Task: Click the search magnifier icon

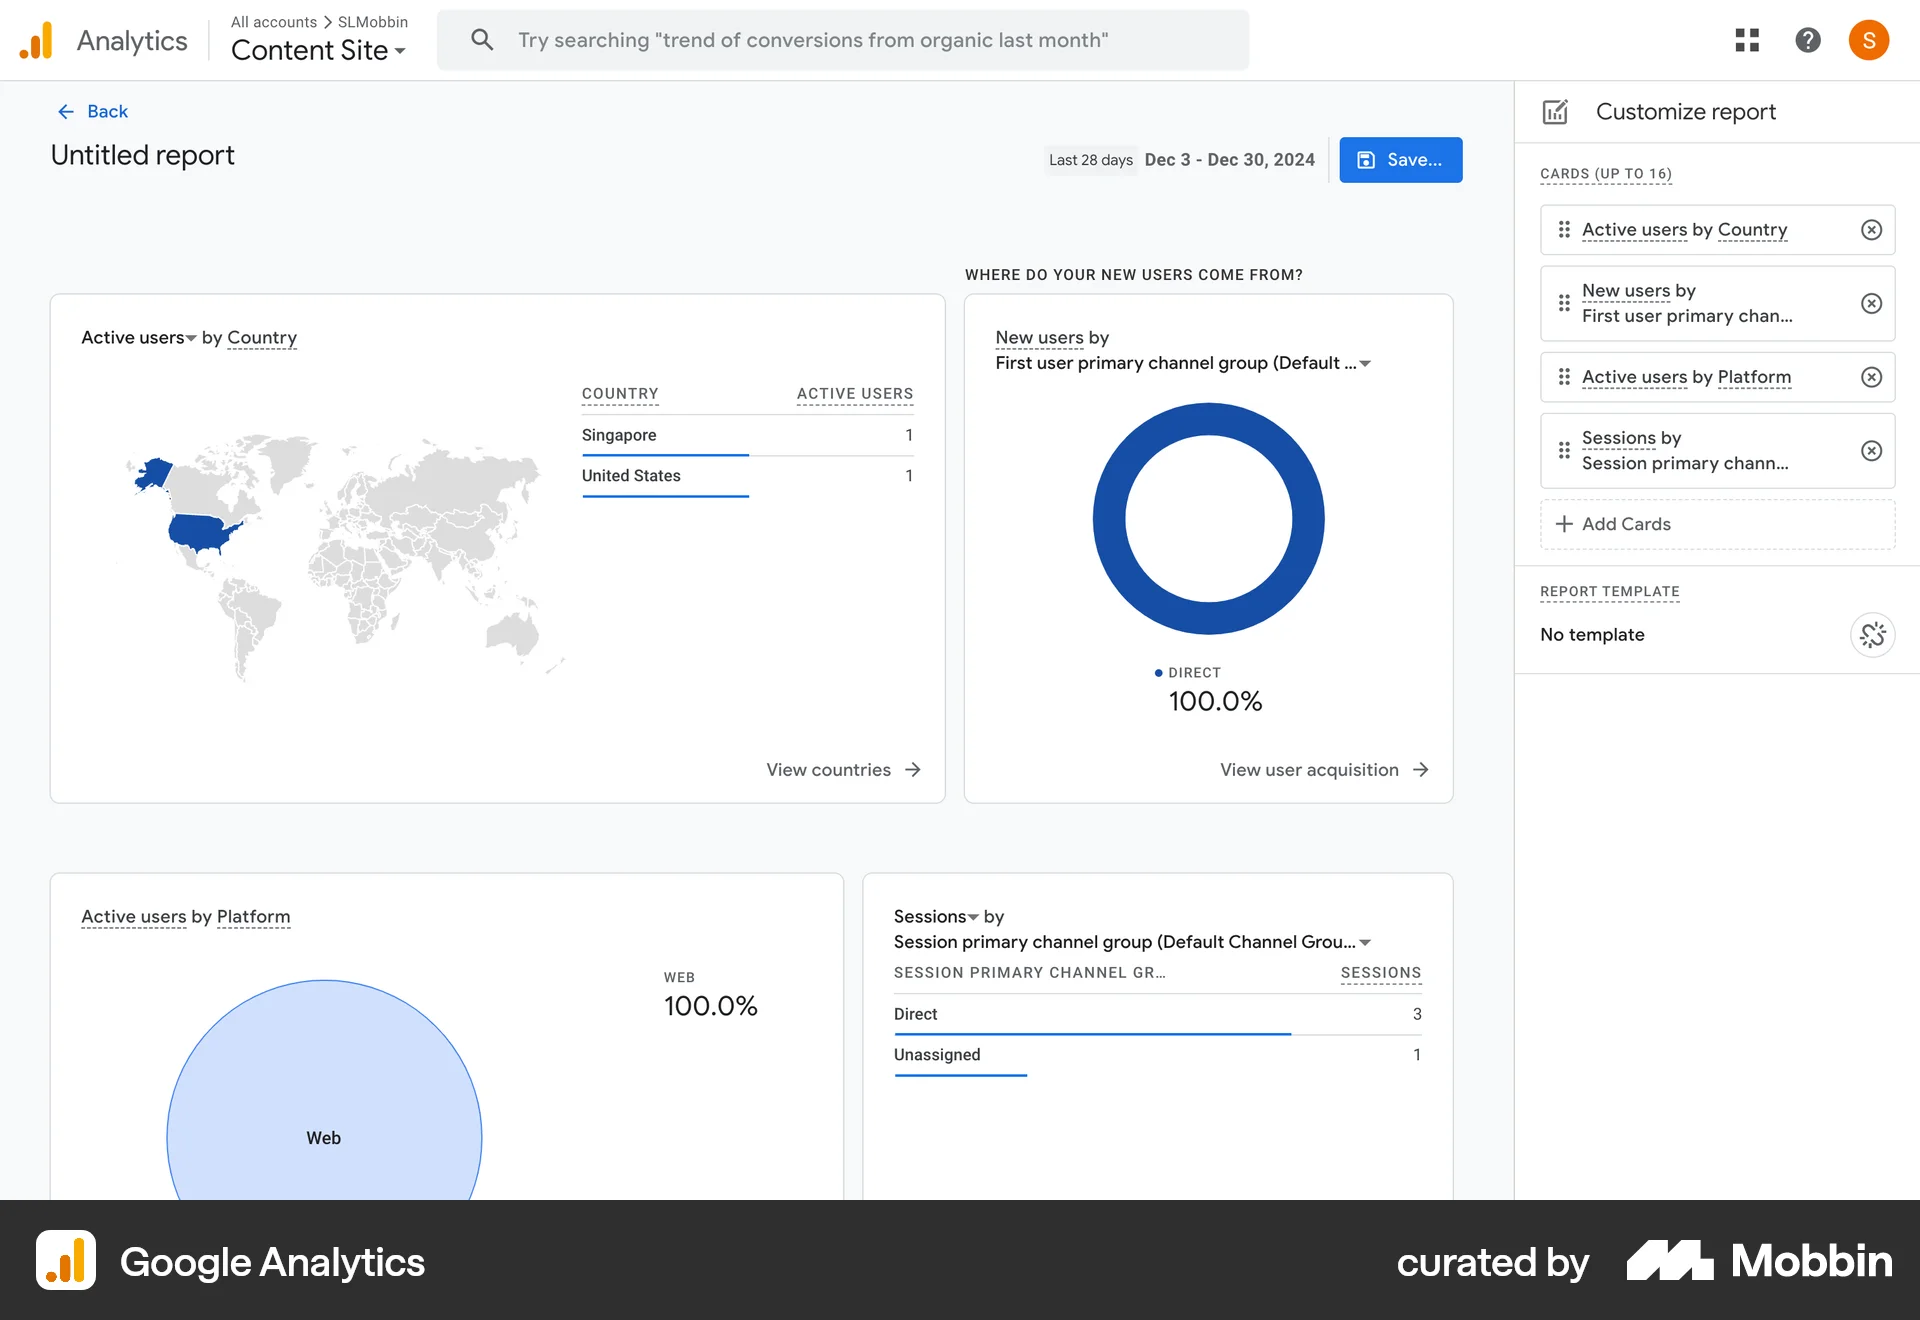Action: click(482, 40)
